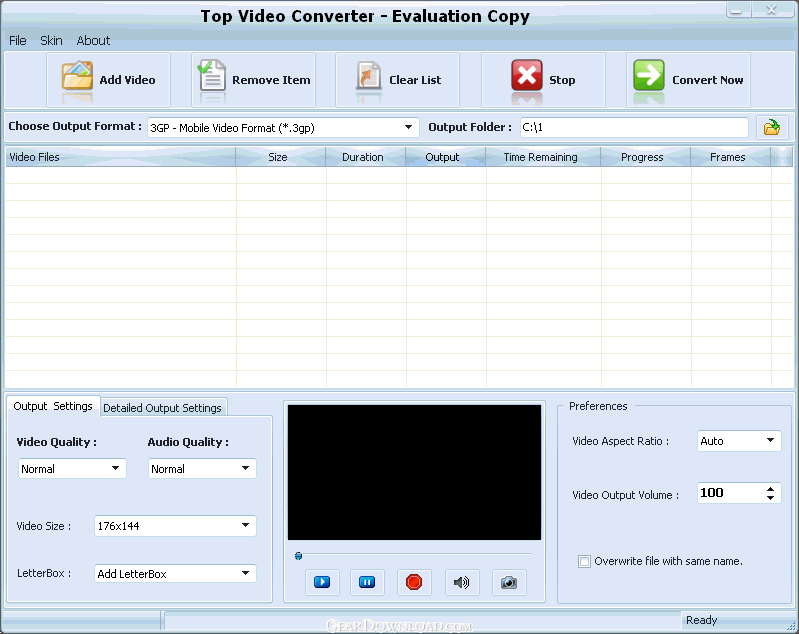Click the Output column header
Viewport: 799px width, 634px height.
445,157
